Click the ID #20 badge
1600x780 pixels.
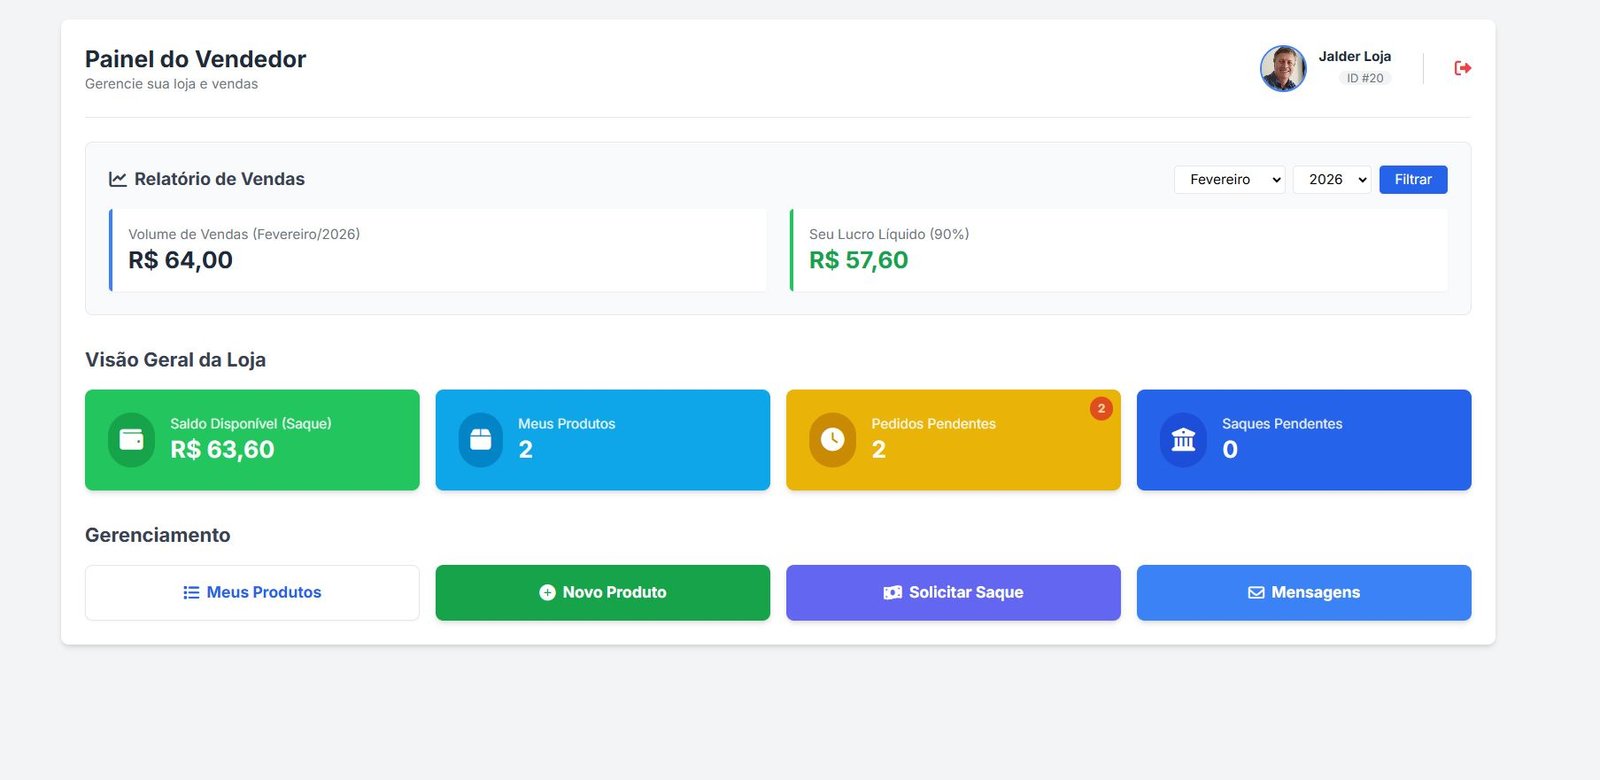[1365, 78]
